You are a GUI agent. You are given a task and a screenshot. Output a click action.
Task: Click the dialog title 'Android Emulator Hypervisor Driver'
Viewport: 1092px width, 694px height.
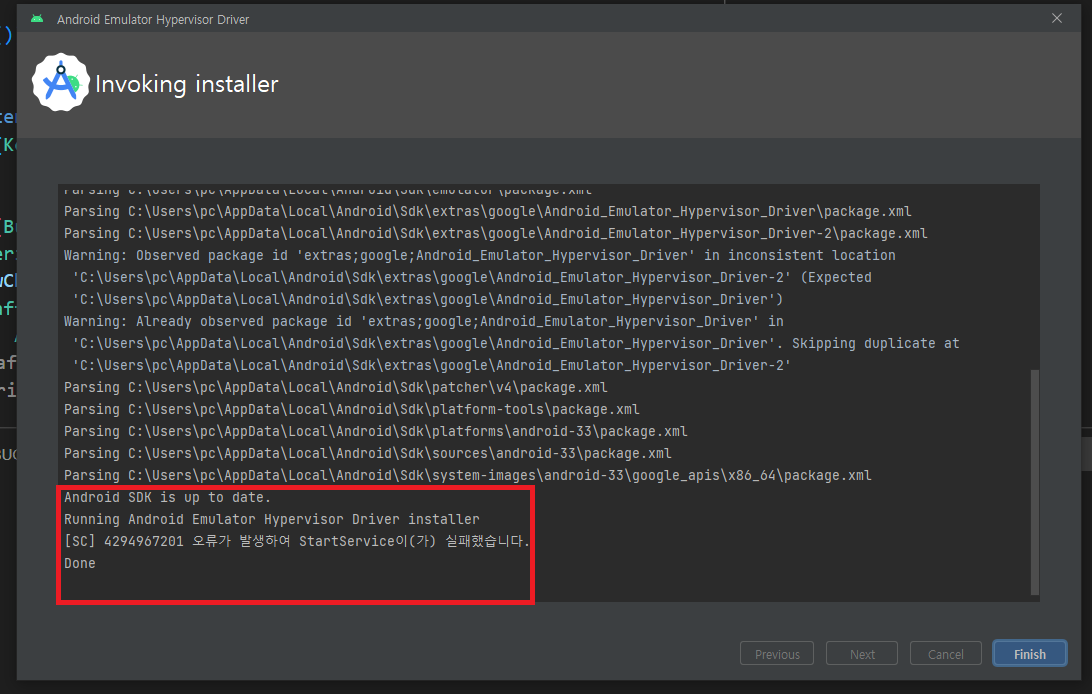[153, 19]
